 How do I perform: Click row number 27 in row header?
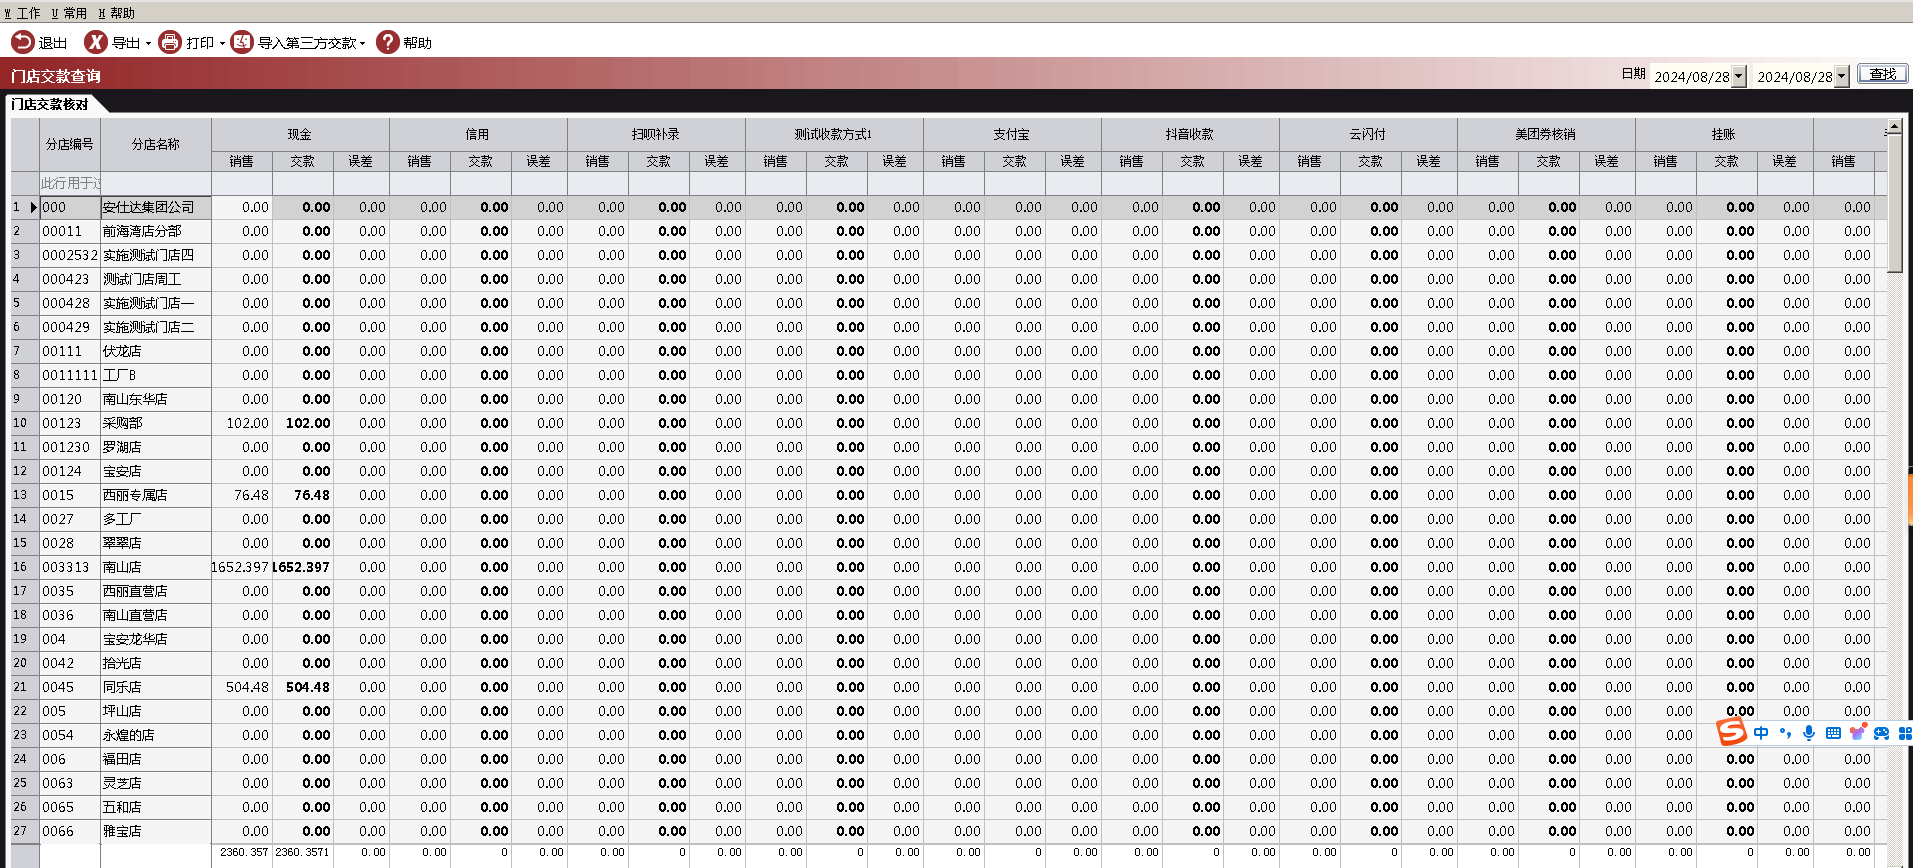click(x=20, y=831)
